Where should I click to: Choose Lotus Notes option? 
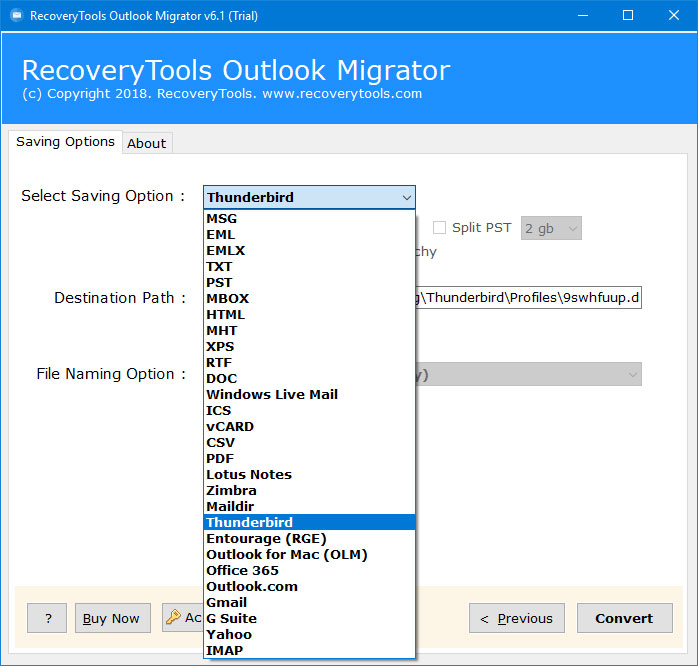[309, 475]
